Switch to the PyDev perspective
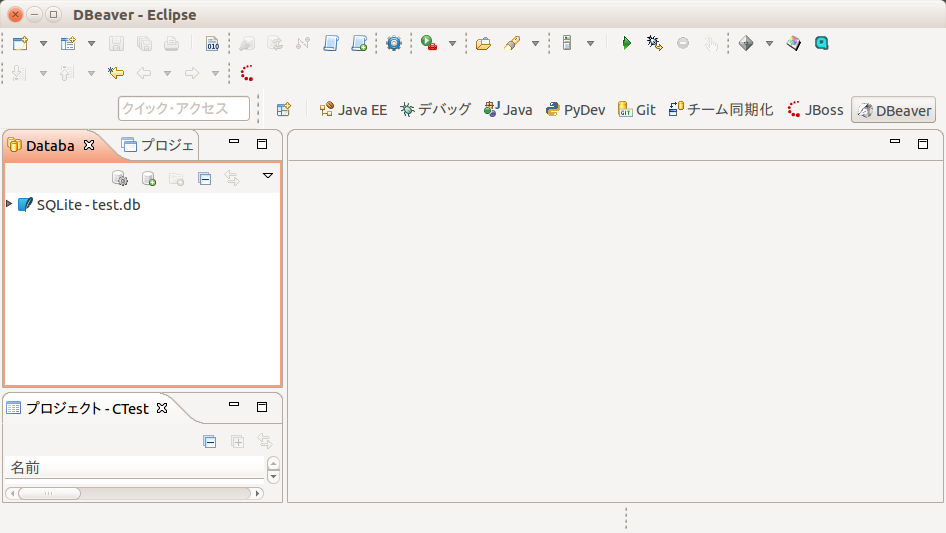This screenshot has width=946, height=533. point(575,110)
